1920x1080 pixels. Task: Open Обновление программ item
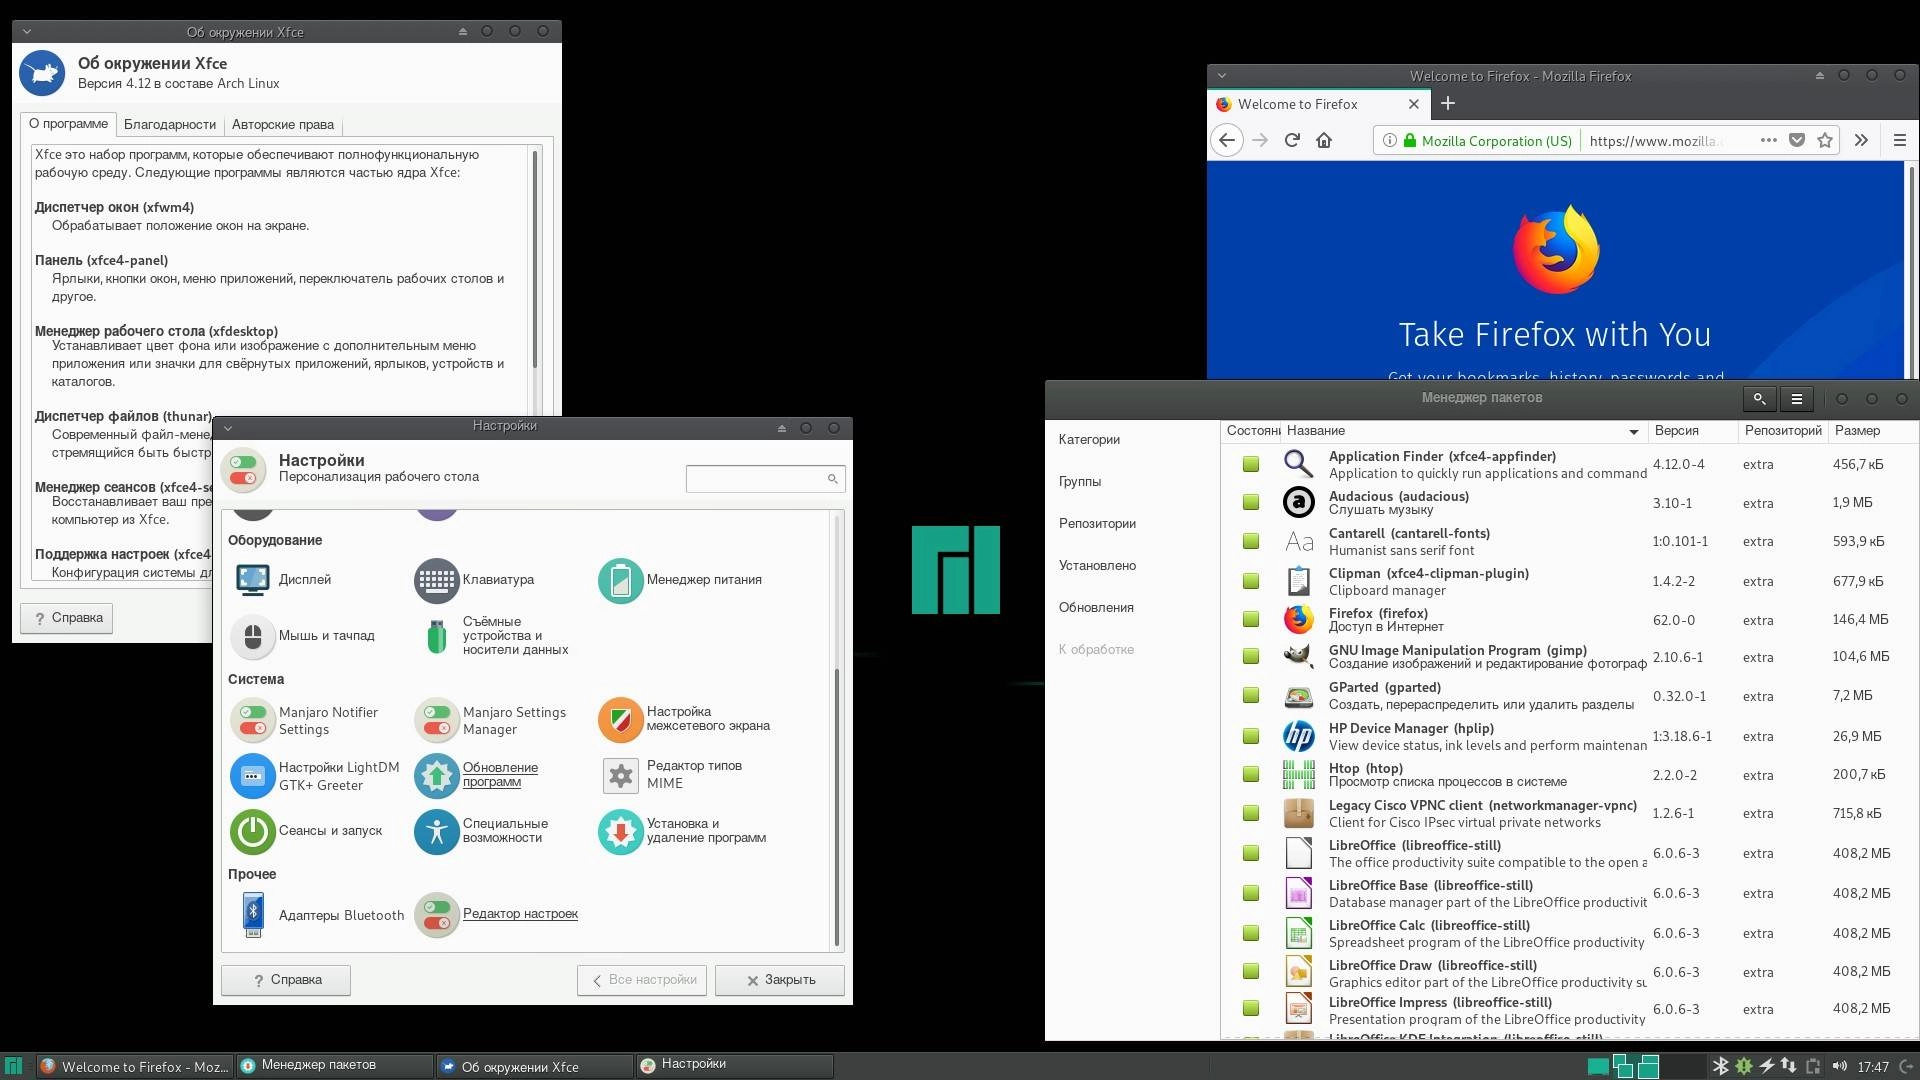[x=477, y=775]
